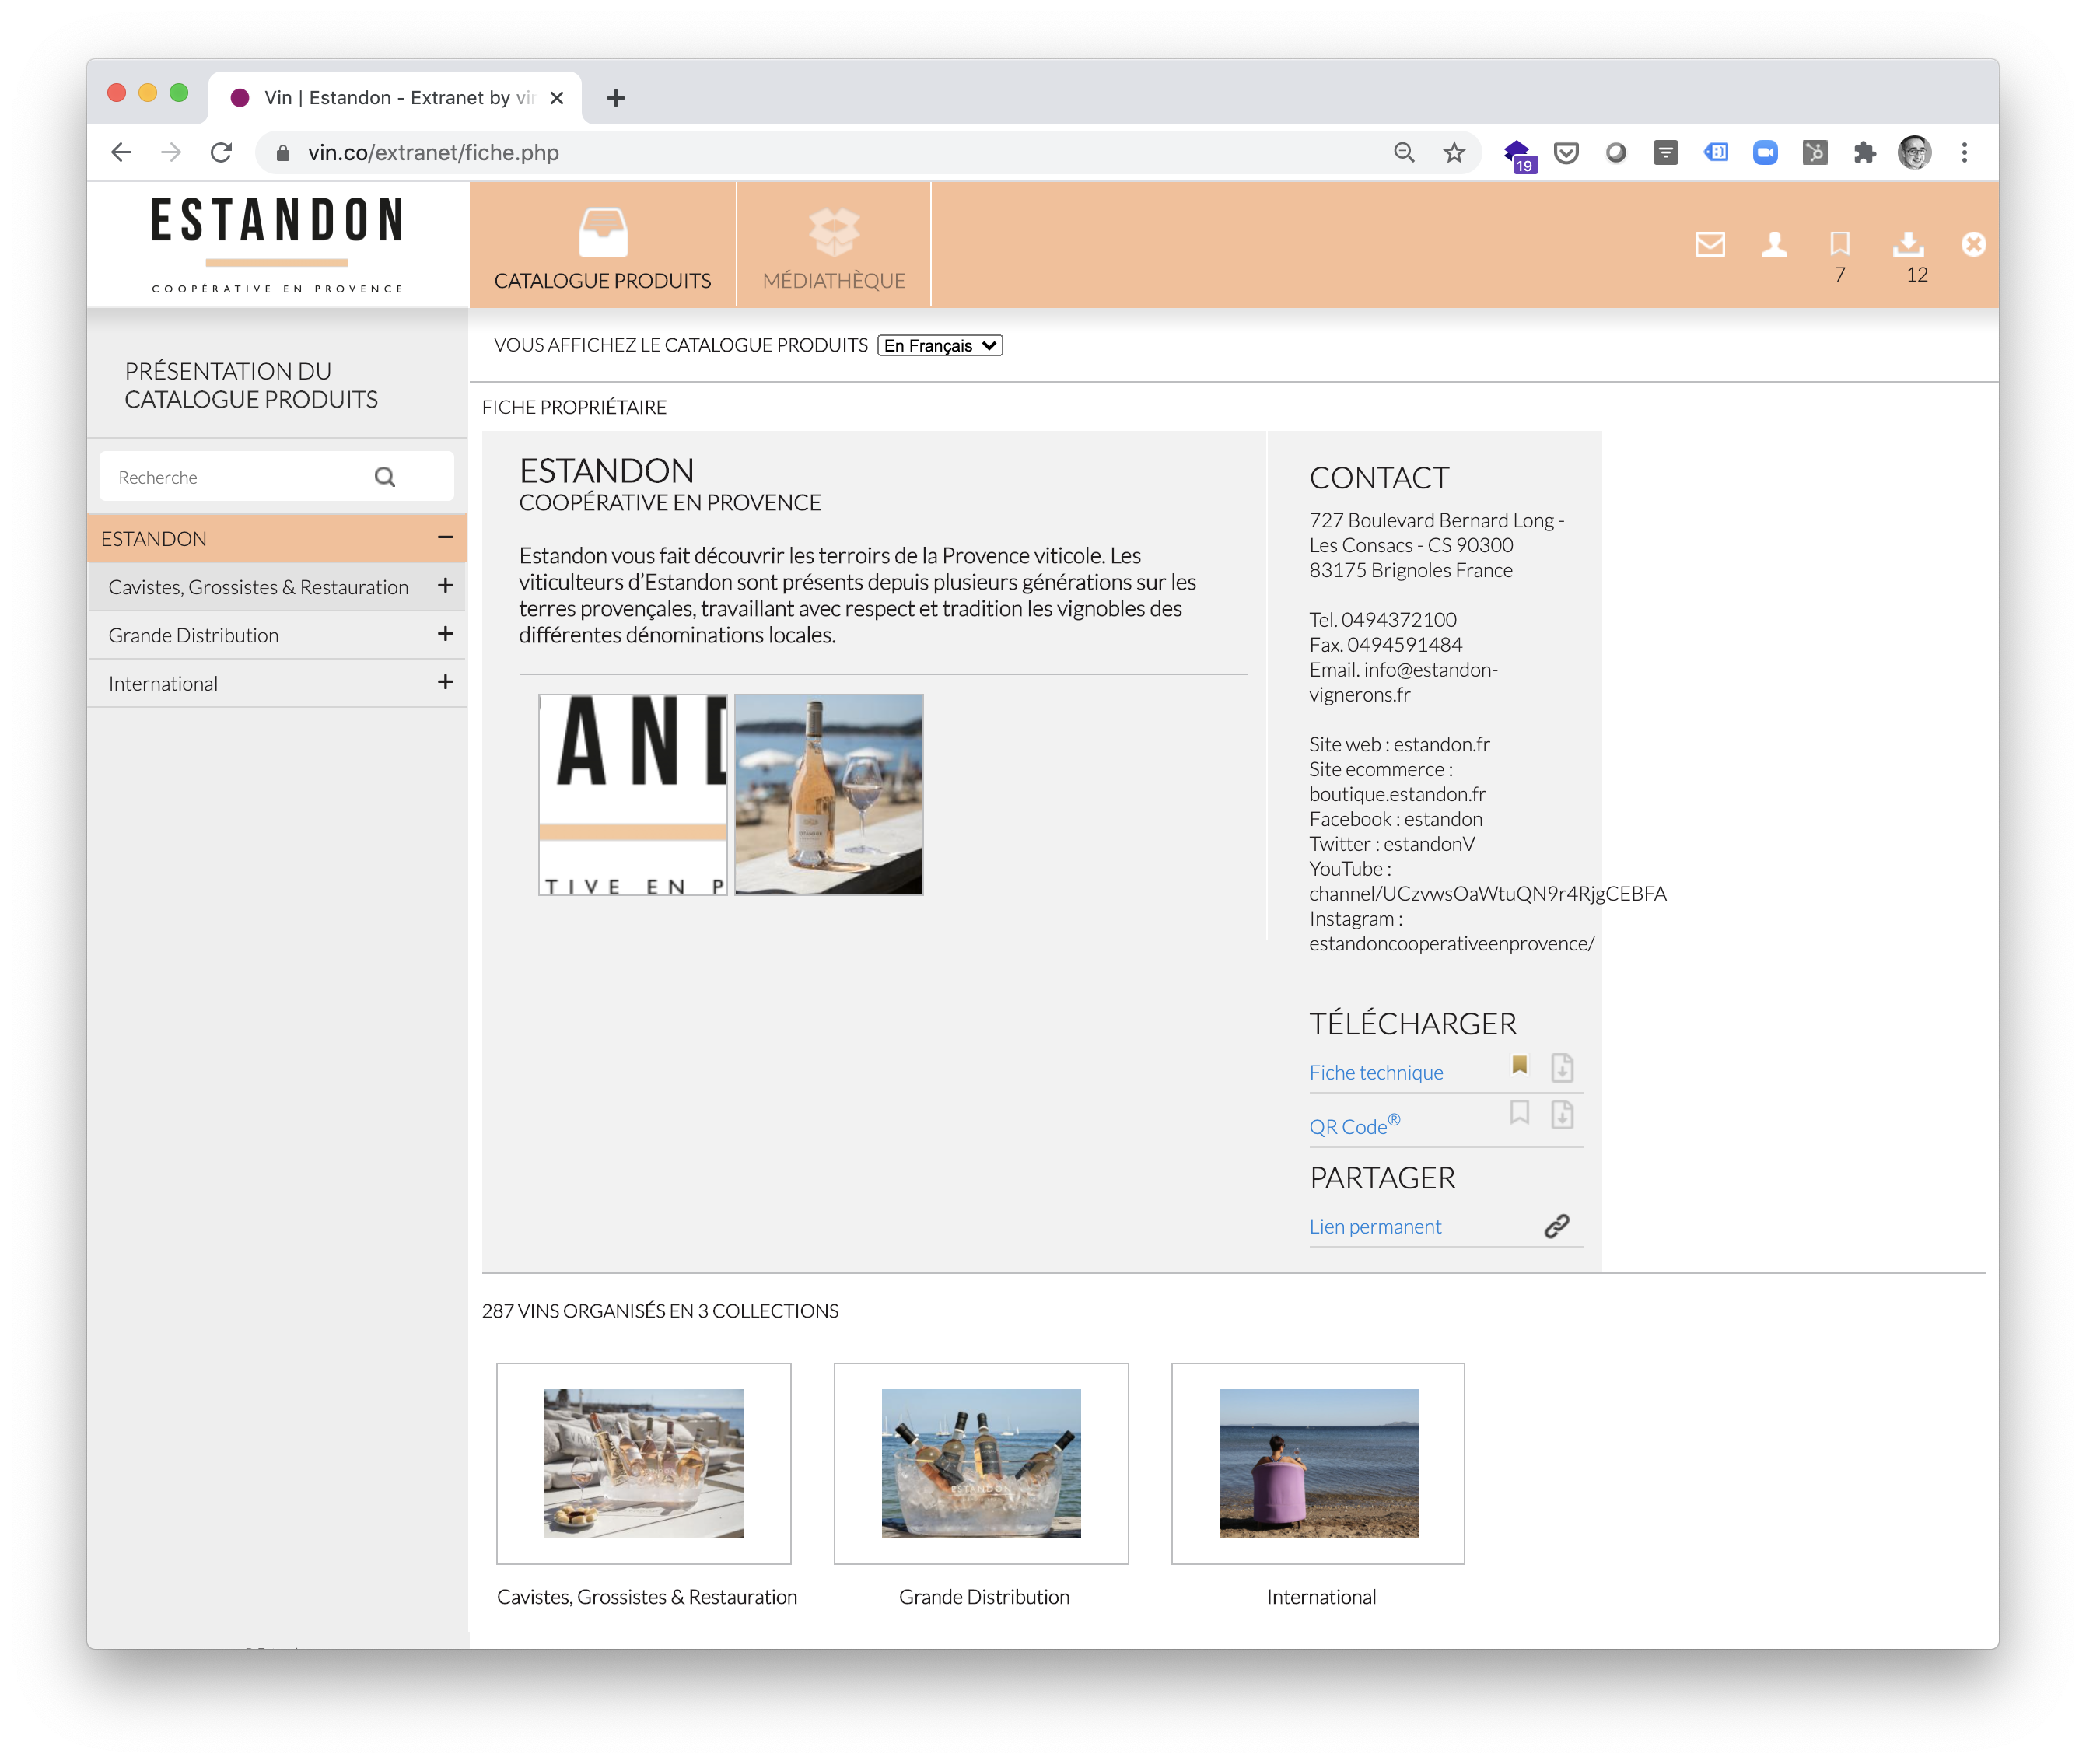Open the QR Code link

coord(1354,1125)
